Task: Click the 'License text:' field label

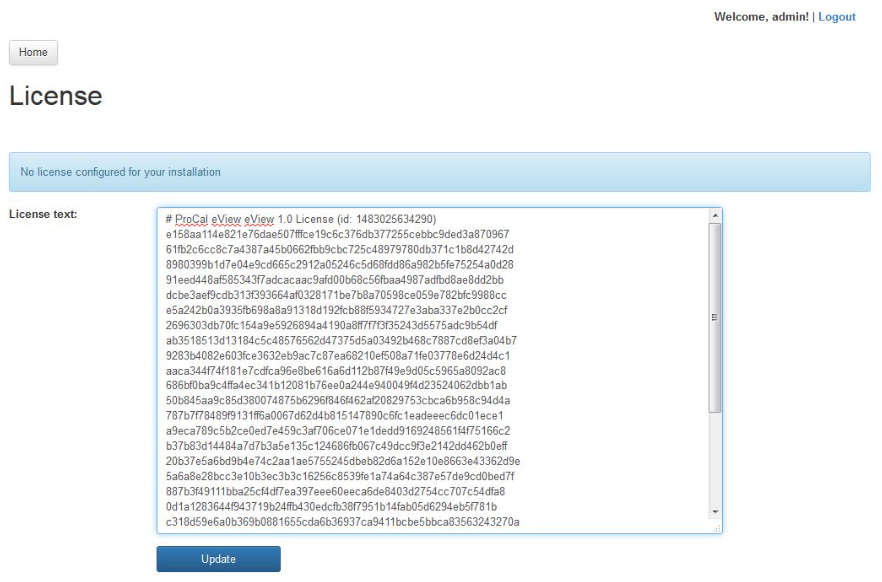Action: click(43, 214)
